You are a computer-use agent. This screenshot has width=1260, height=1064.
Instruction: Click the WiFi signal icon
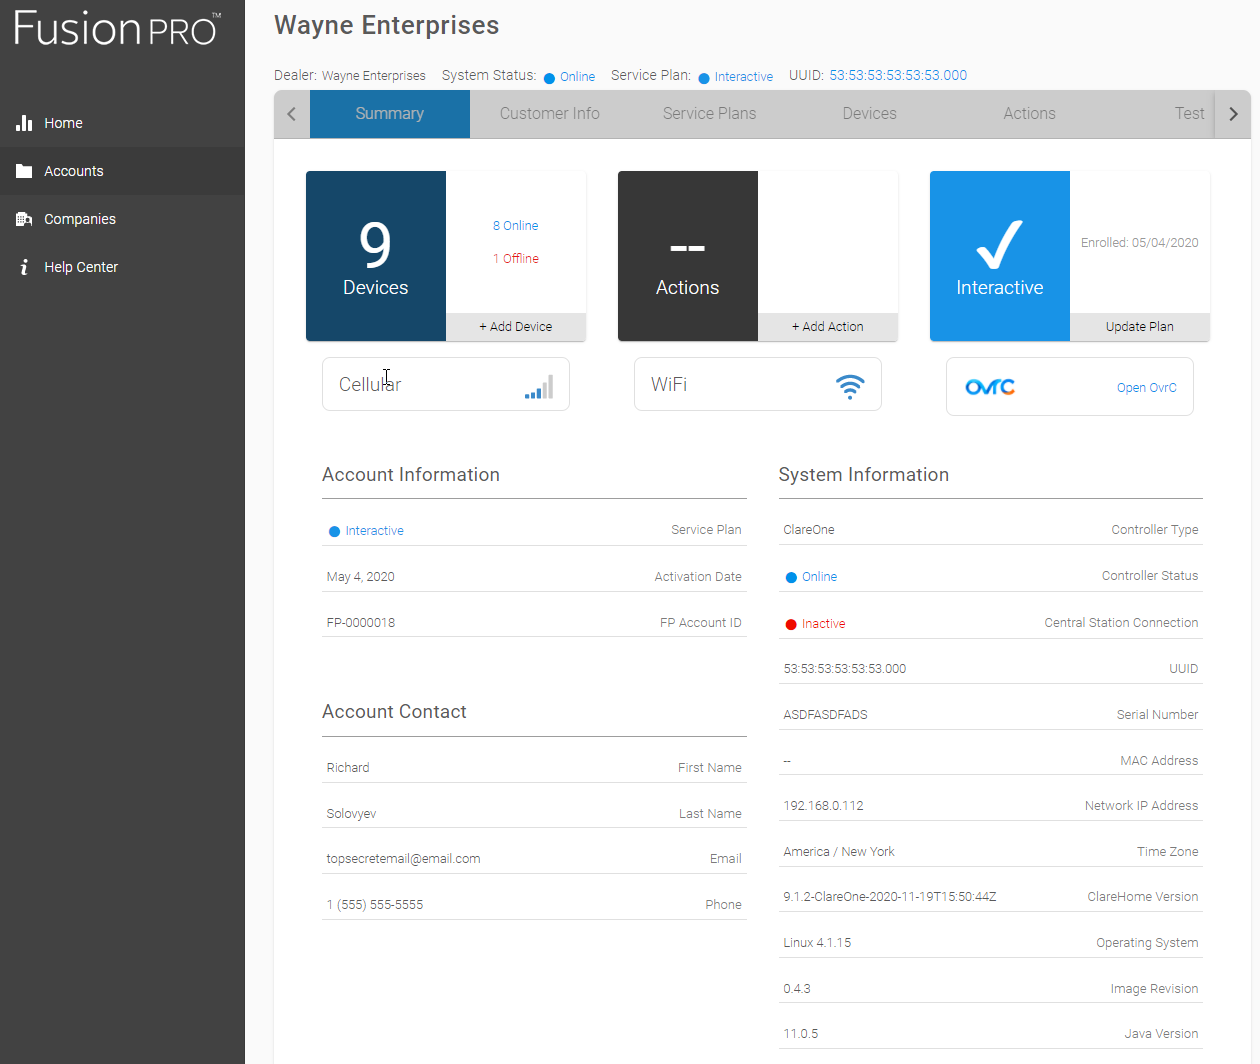(850, 386)
